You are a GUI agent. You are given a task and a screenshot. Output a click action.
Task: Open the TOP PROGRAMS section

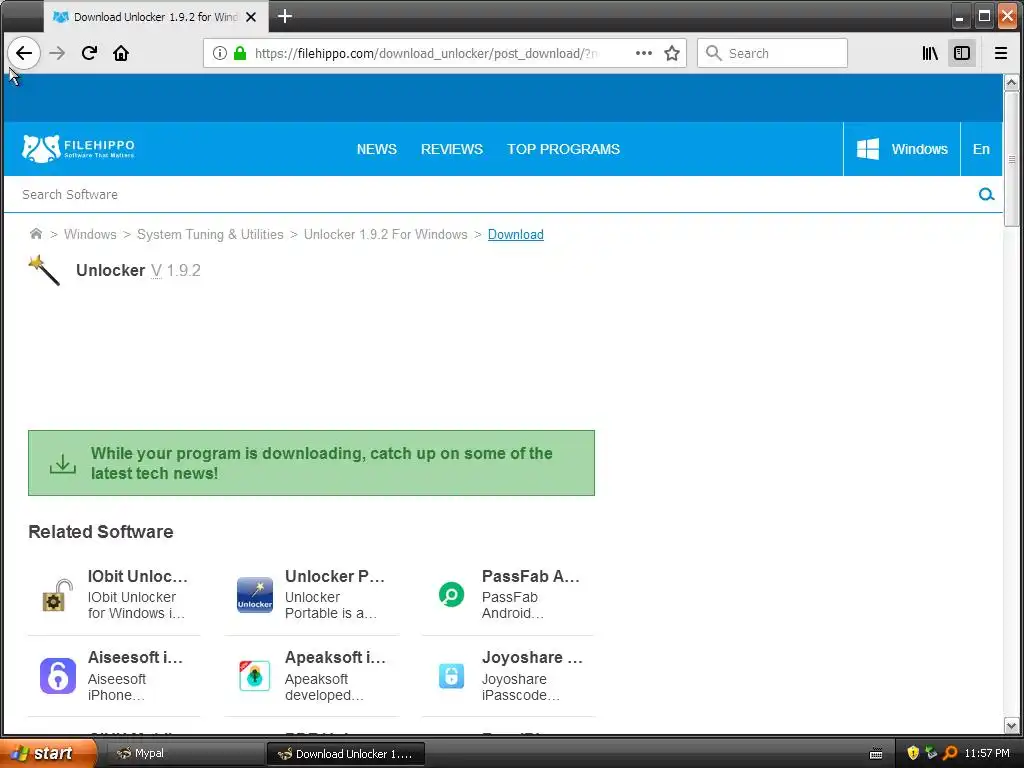tap(564, 149)
